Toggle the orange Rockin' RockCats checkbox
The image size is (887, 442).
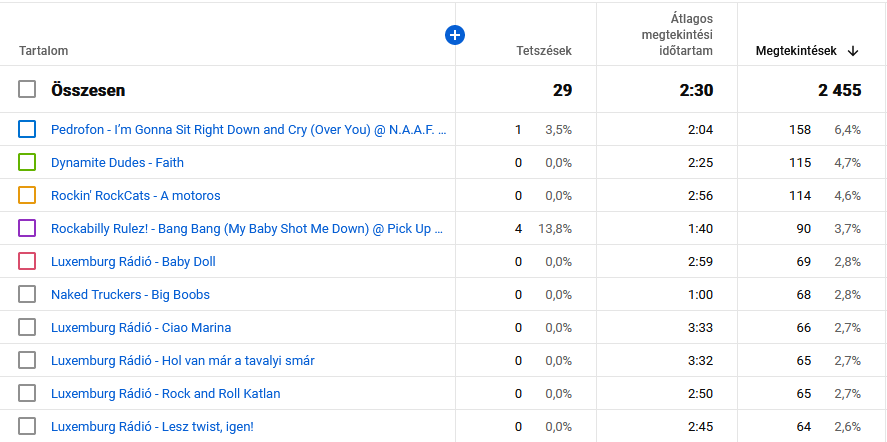(x=27, y=195)
